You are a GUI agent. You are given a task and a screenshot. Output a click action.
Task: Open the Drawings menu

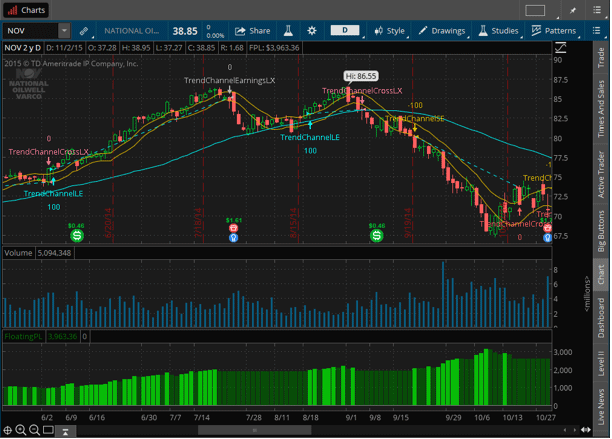(x=441, y=31)
